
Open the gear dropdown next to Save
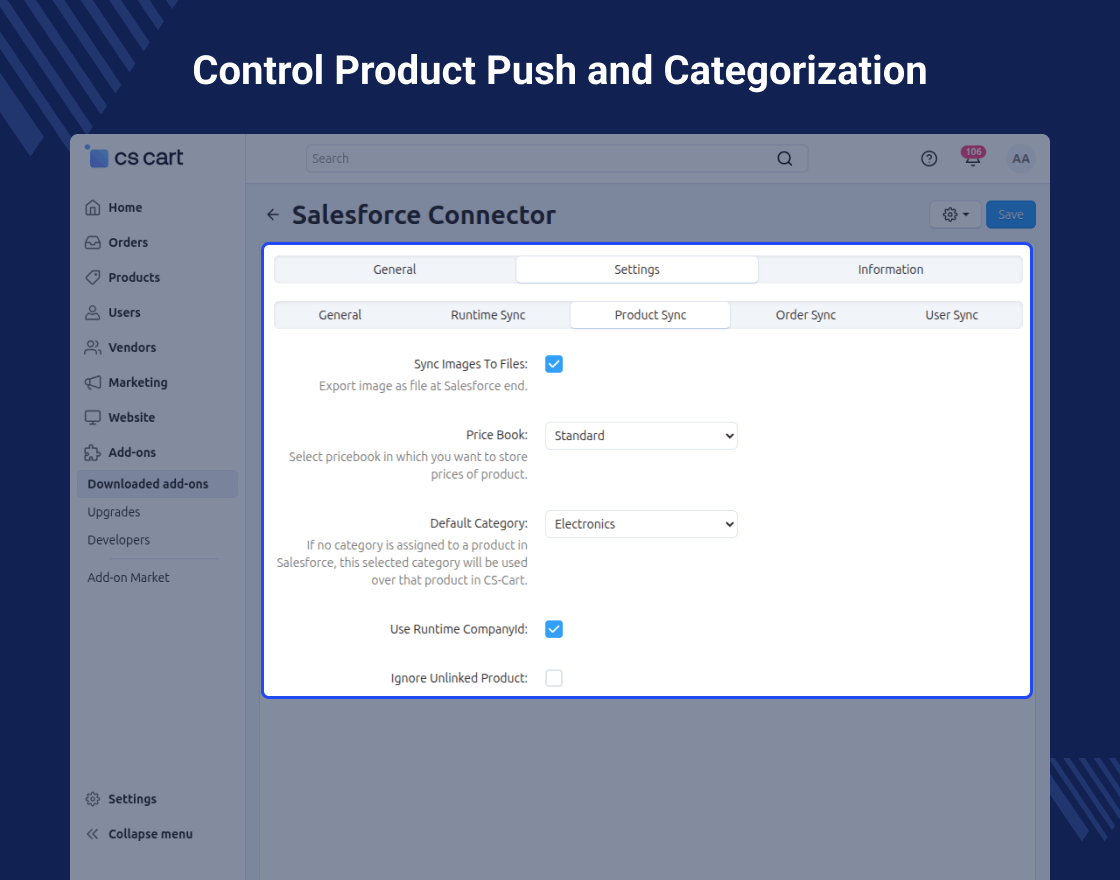point(955,214)
